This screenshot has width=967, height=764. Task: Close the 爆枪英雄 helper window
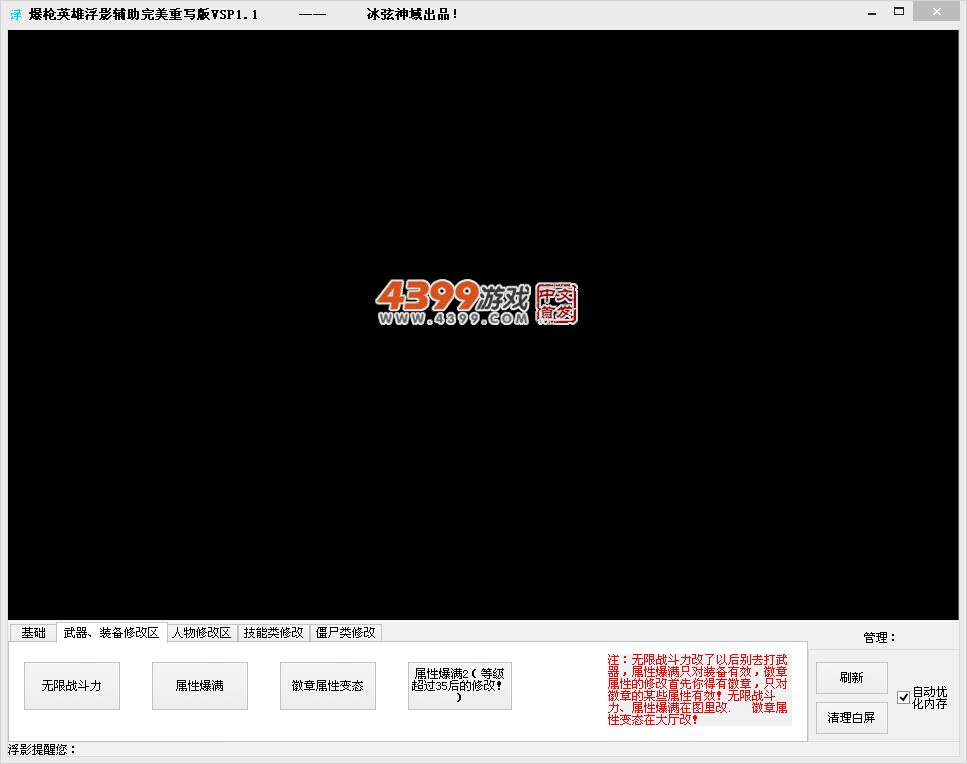point(936,12)
